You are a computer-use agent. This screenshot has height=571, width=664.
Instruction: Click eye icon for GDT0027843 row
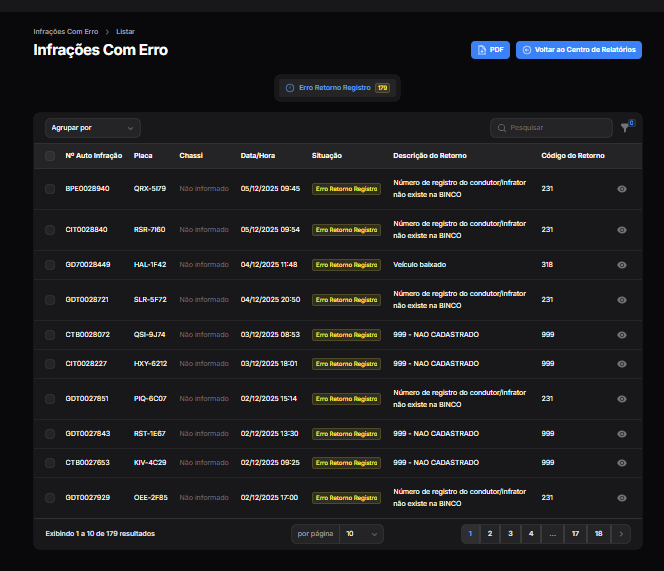point(621,434)
